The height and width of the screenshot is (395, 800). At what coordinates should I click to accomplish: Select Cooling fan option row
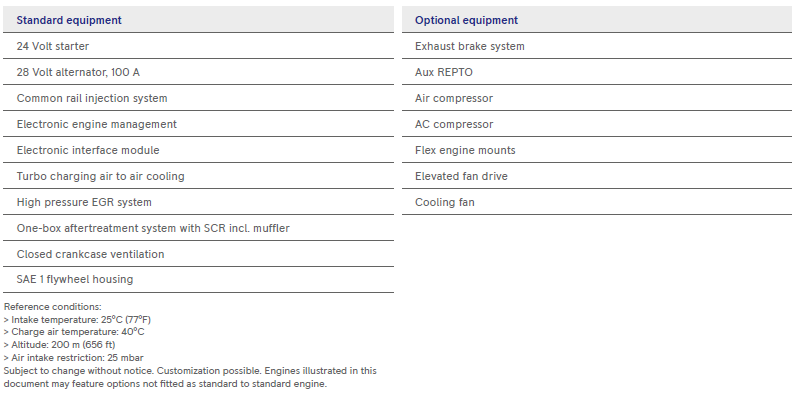(597, 202)
